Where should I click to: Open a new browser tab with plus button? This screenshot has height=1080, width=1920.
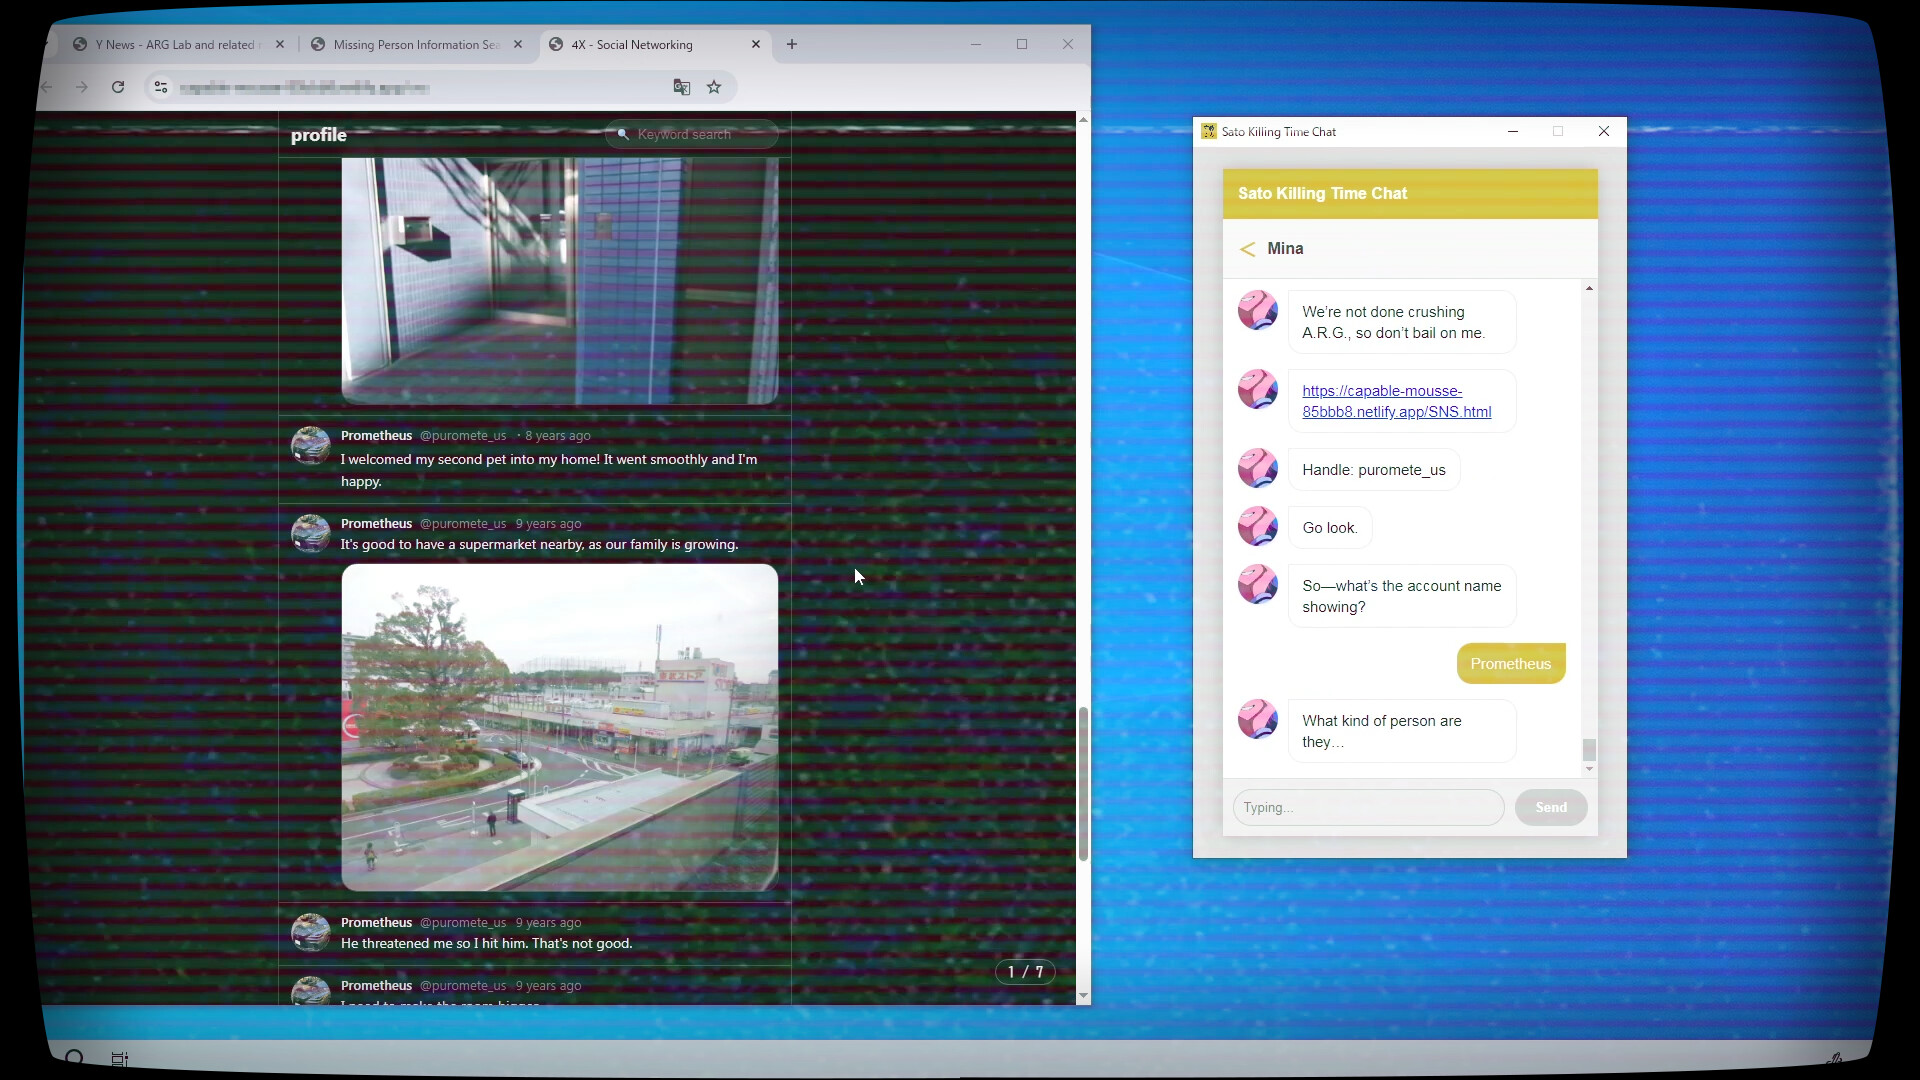pyautogui.click(x=791, y=45)
